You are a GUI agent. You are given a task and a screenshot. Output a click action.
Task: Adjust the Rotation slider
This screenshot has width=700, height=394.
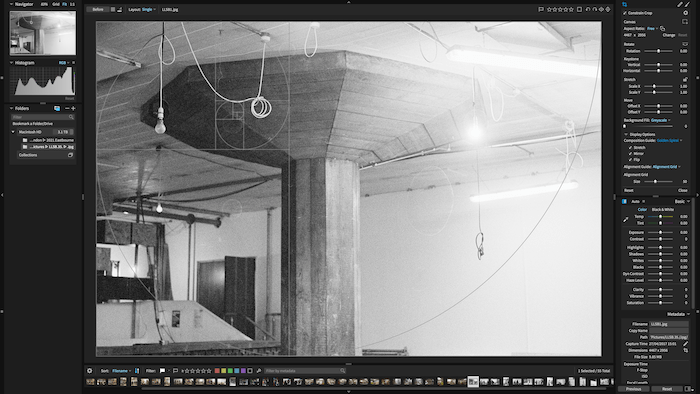(x=658, y=51)
